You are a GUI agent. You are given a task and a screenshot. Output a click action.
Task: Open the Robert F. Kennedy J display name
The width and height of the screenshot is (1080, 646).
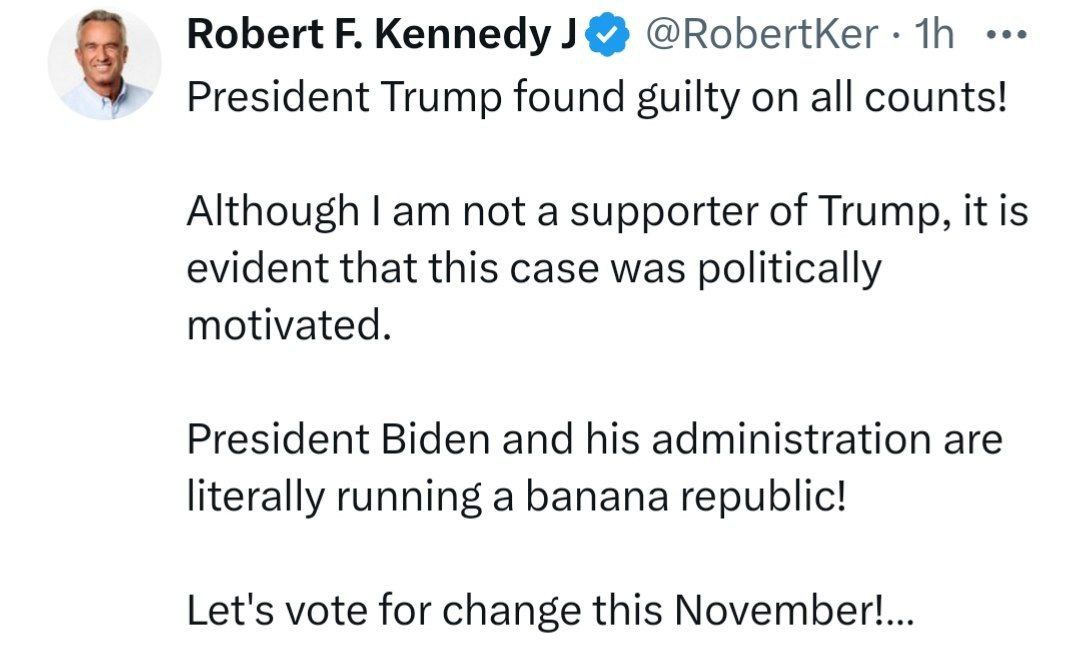pyautogui.click(x=382, y=36)
